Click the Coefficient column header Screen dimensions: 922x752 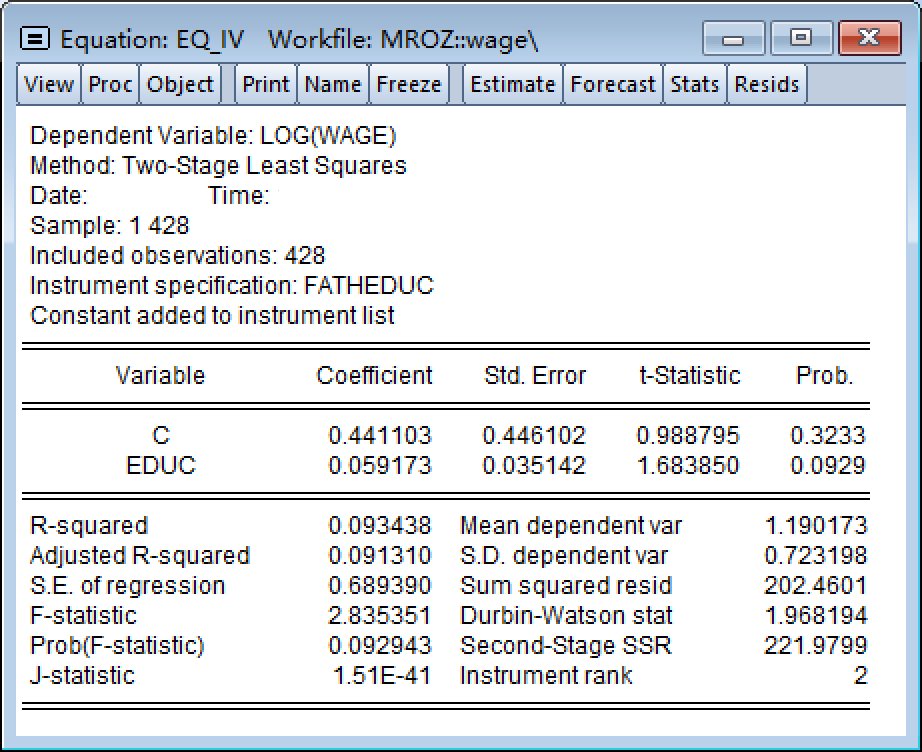374,376
